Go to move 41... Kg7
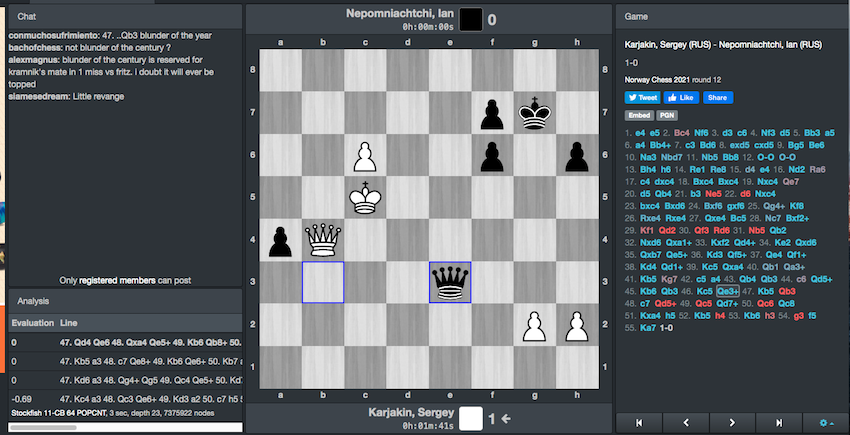The height and width of the screenshot is (435, 850). click(x=670, y=279)
